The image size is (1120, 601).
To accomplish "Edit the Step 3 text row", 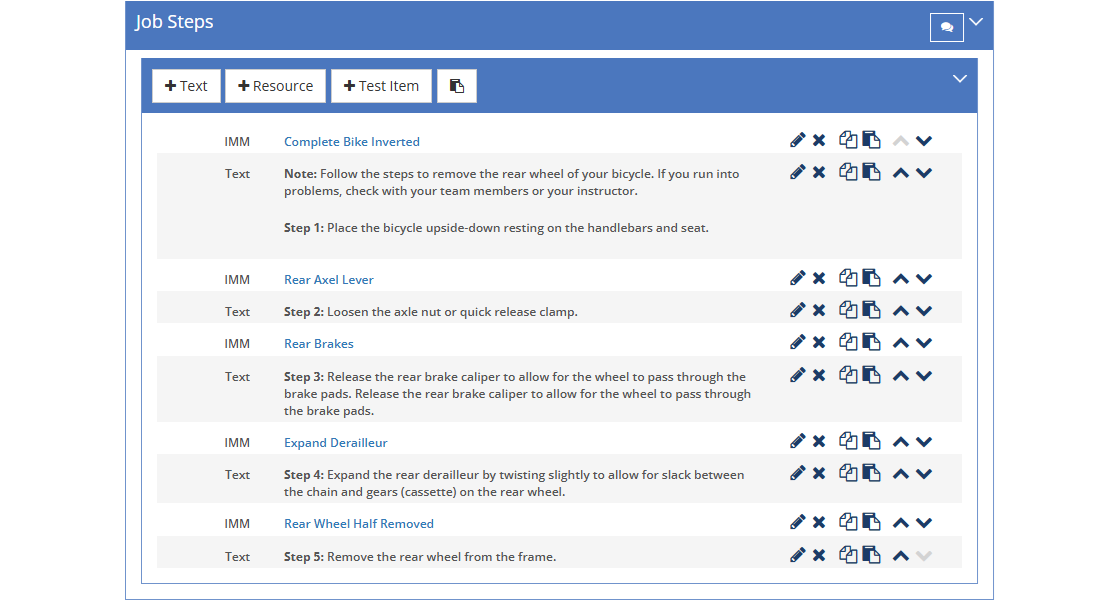I will click(797, 375).
